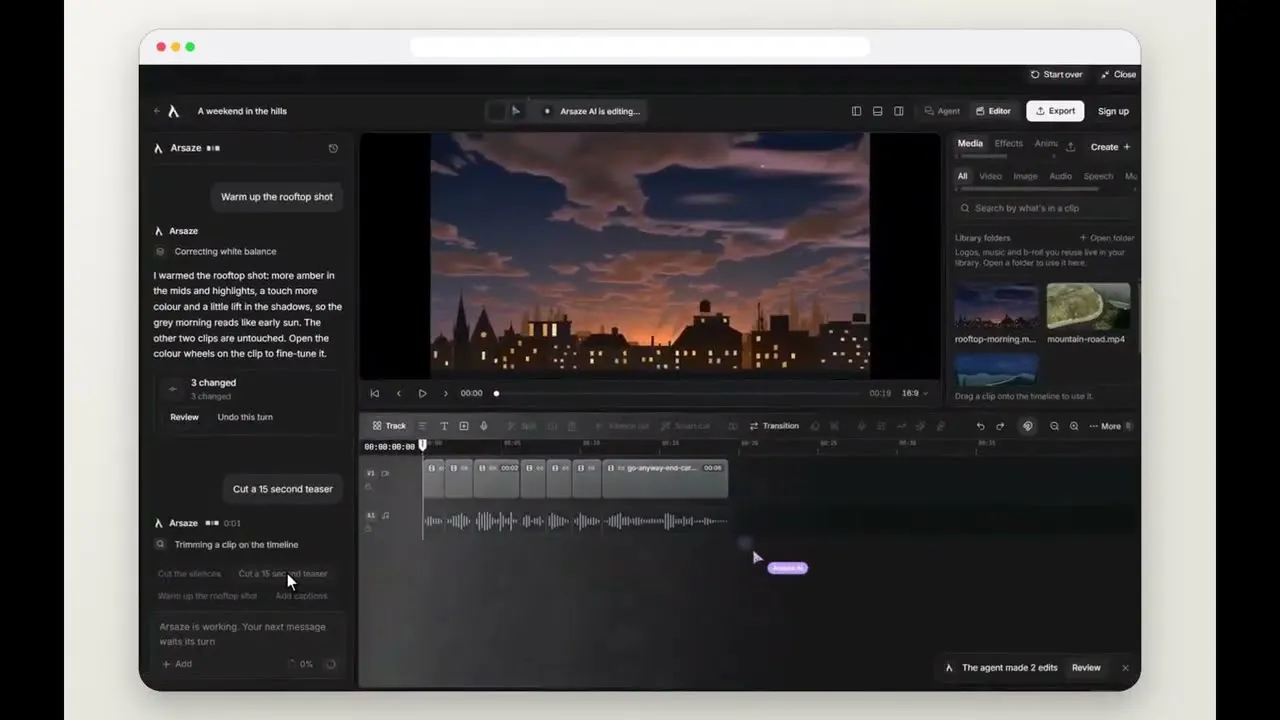Lock the A1 audio track

tap(368, 529)
